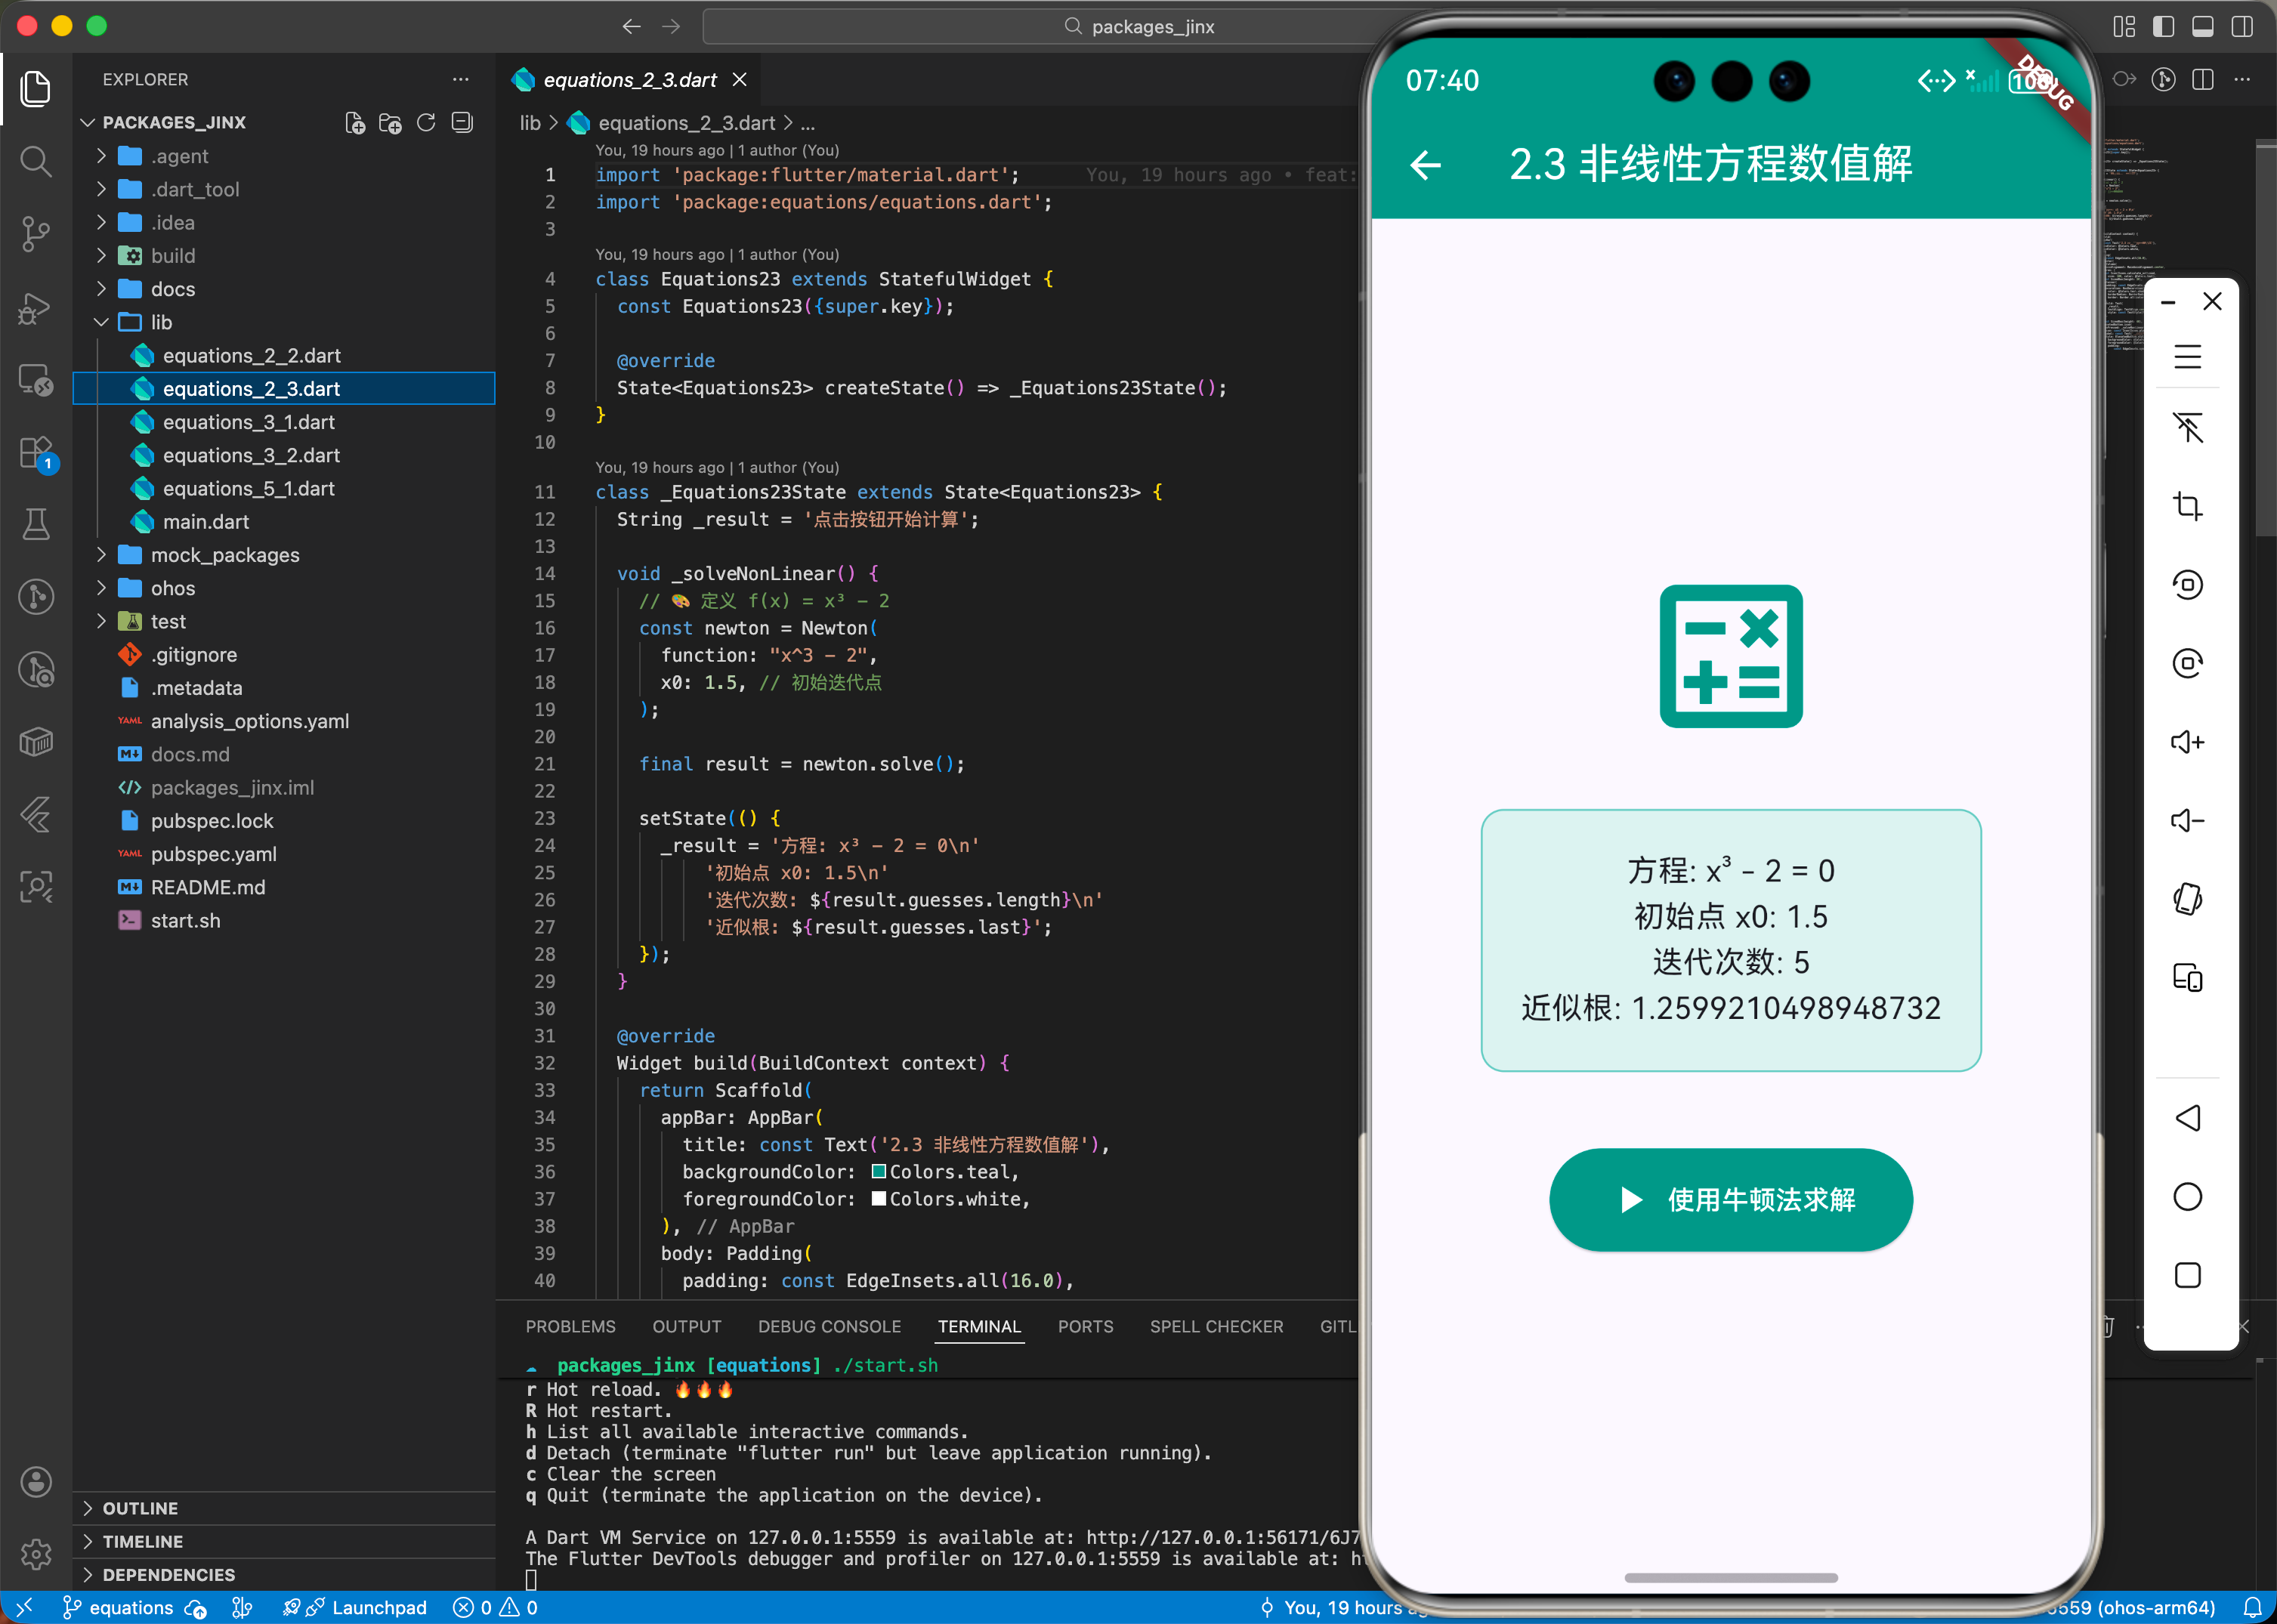Expand the OUTLINE section
This screenshot has height=1624, width=2277.
(x=140, y=1508)
